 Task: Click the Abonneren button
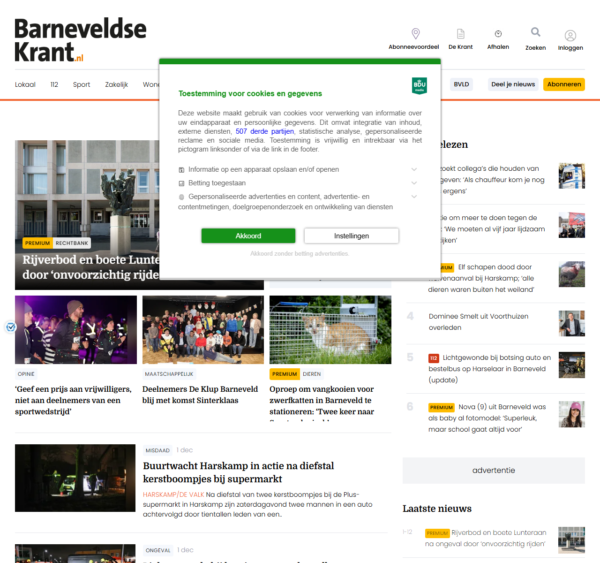pyautogui.click(x=564, y=84)
